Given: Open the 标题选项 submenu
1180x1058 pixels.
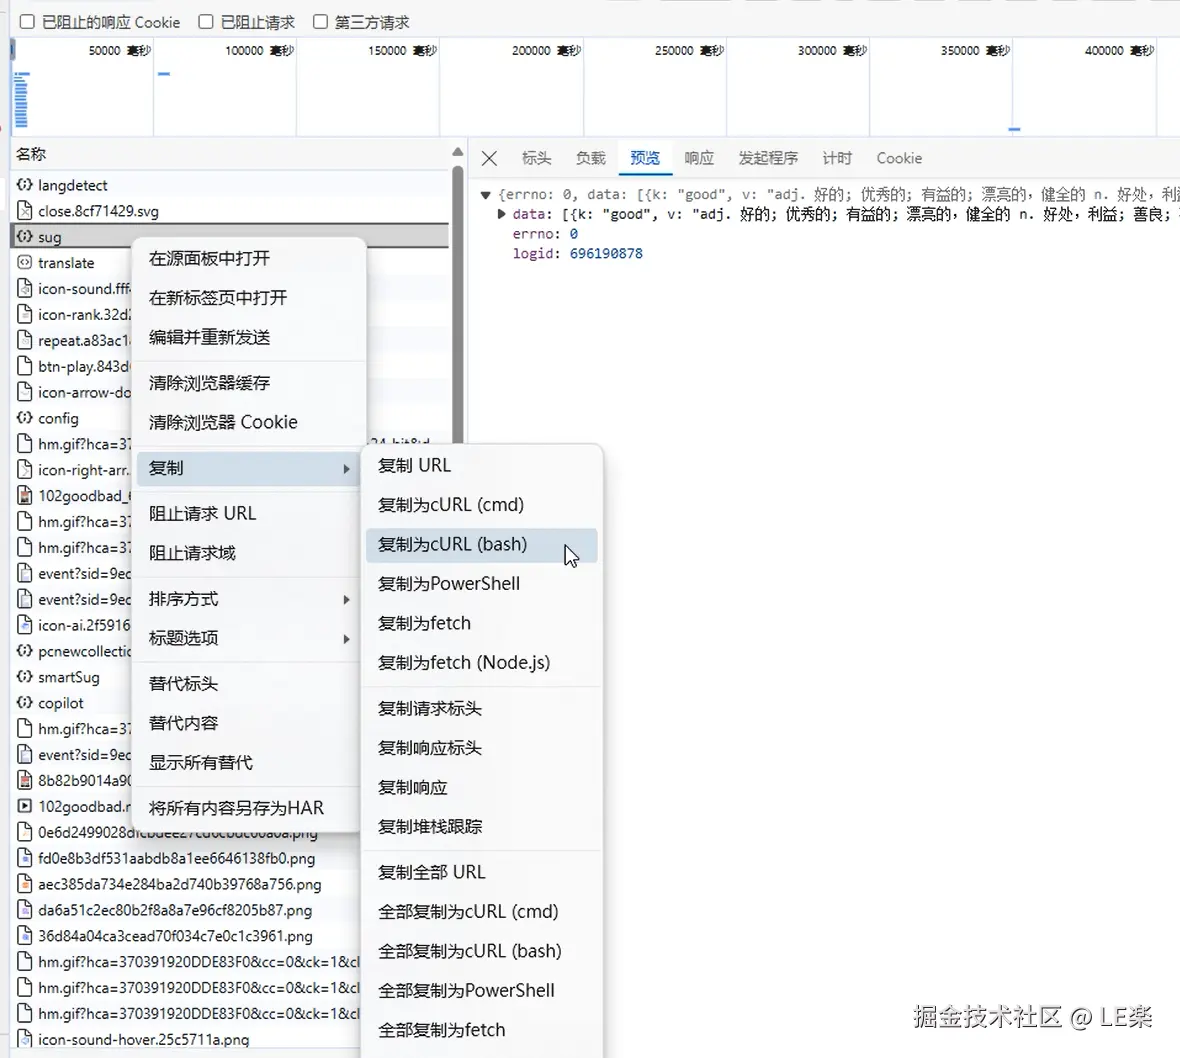Looking at the screenshot, I should point(183,638).
